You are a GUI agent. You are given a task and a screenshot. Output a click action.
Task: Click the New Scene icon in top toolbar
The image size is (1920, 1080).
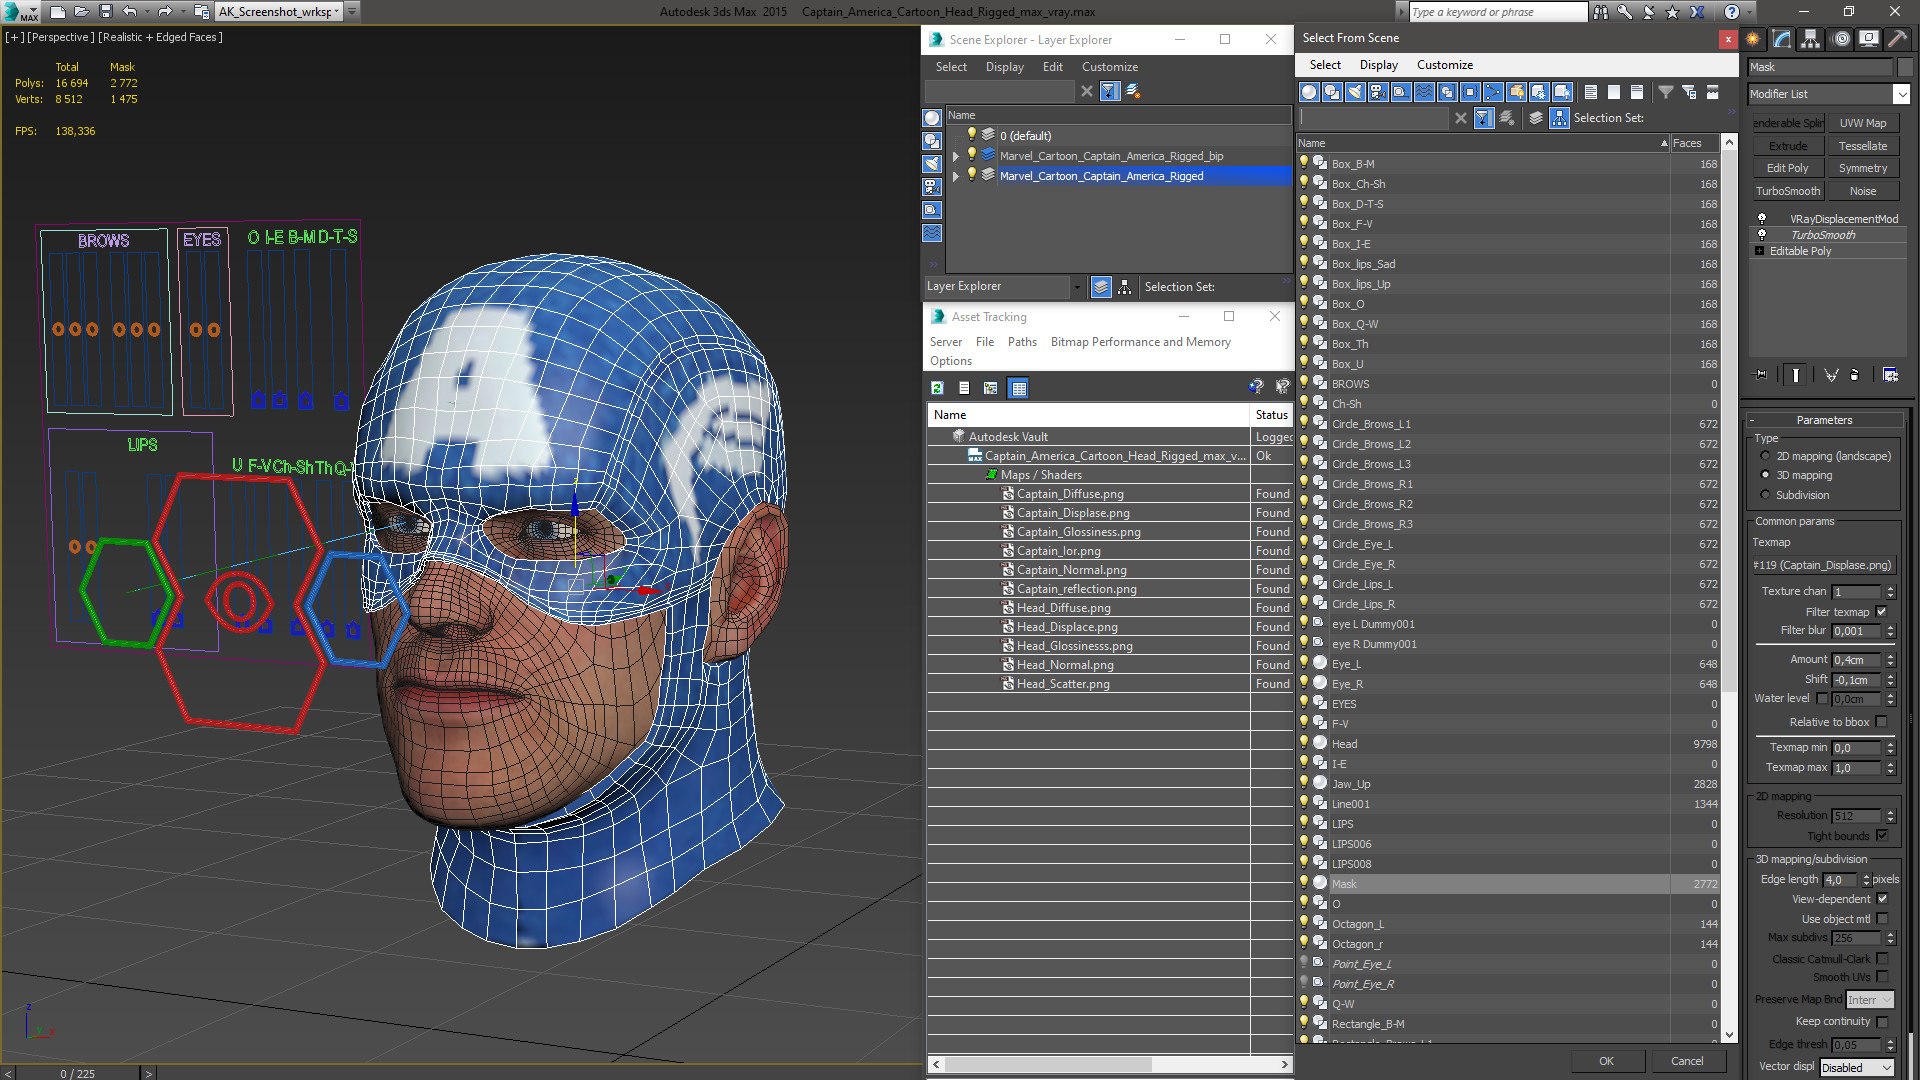(x=58, y=12)
